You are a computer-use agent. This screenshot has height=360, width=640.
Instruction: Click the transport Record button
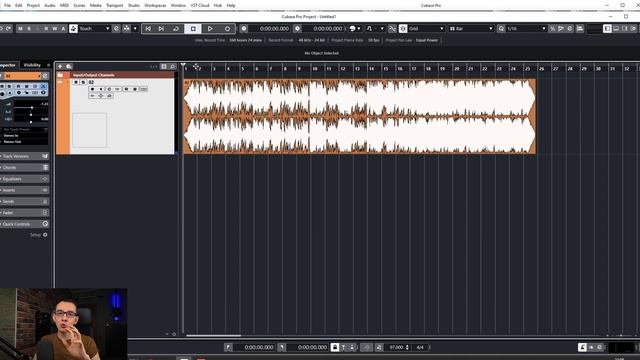(x=227, y=29)
